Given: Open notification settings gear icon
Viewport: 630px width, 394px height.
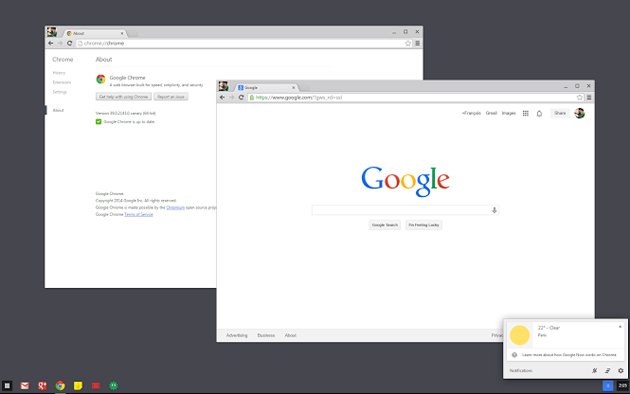Looking at the screenshot, I should tap(620, 370).
